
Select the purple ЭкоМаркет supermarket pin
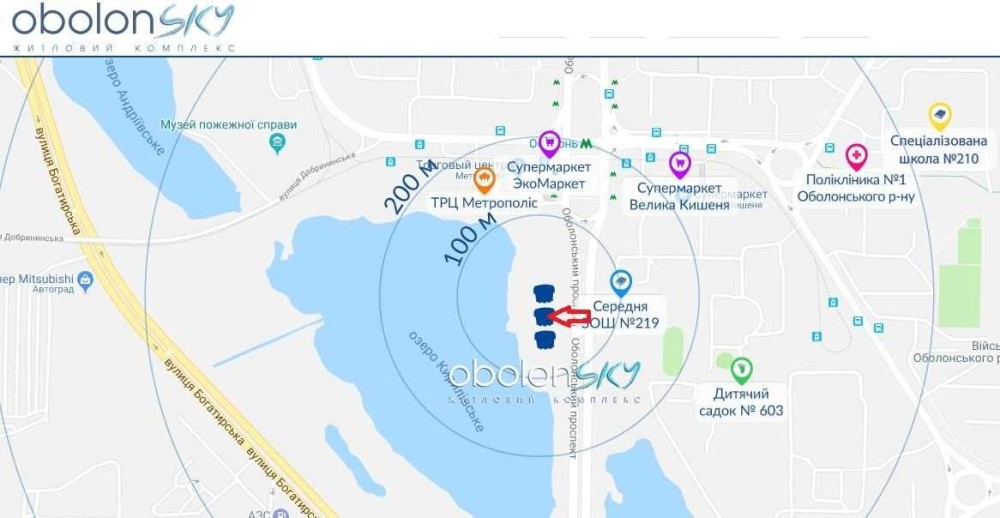coord(549,144)
